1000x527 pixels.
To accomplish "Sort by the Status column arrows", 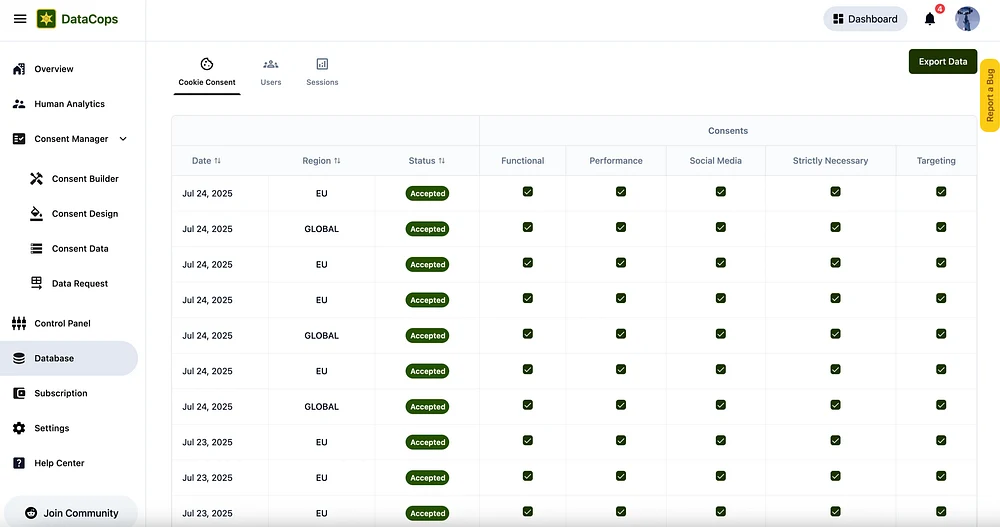I will 442,161.
